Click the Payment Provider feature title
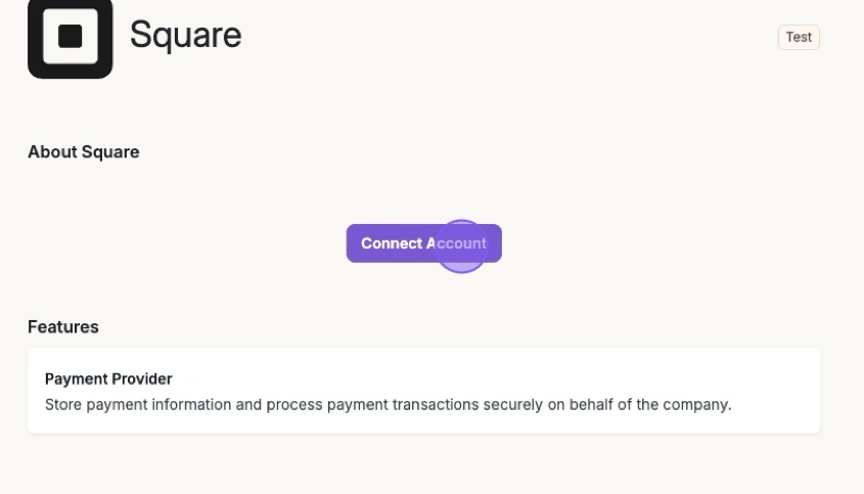This screenshot has height=494, width=864. click(x=108, y=379)
